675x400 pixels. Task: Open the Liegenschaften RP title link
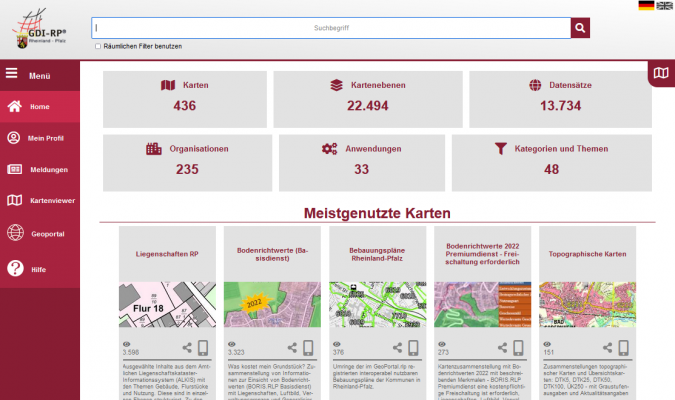point(167,254)
